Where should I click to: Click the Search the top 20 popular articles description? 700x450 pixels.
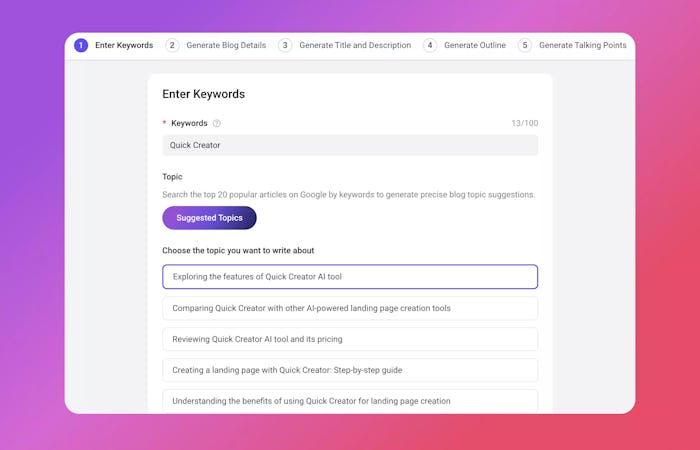pyautogui.click(x=349, y=195)
